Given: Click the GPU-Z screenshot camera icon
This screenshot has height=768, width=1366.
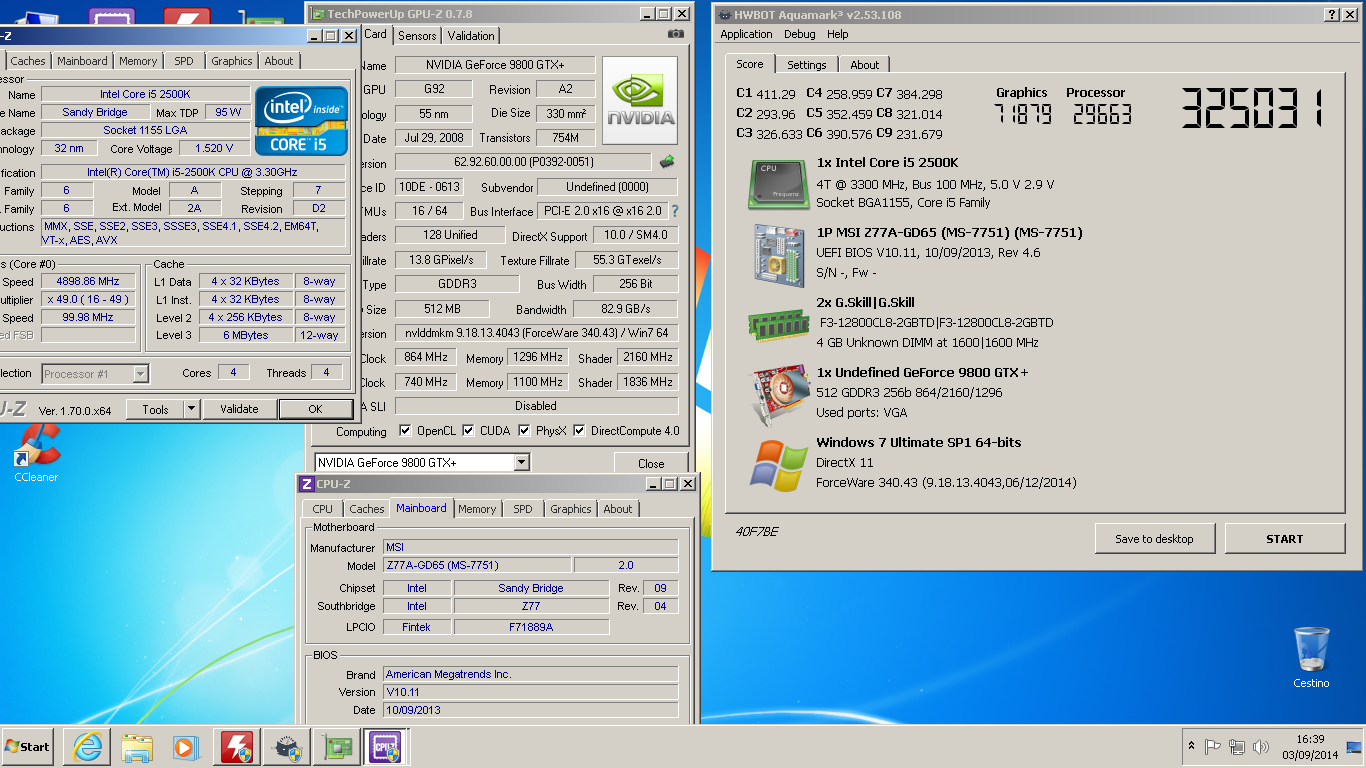Looking at the screenshot, I should coord(676,34).
